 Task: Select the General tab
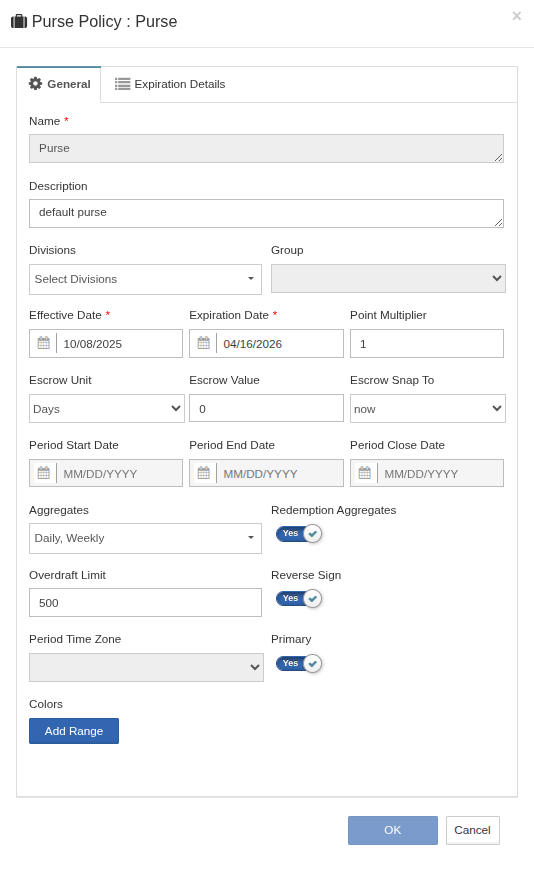59,84
